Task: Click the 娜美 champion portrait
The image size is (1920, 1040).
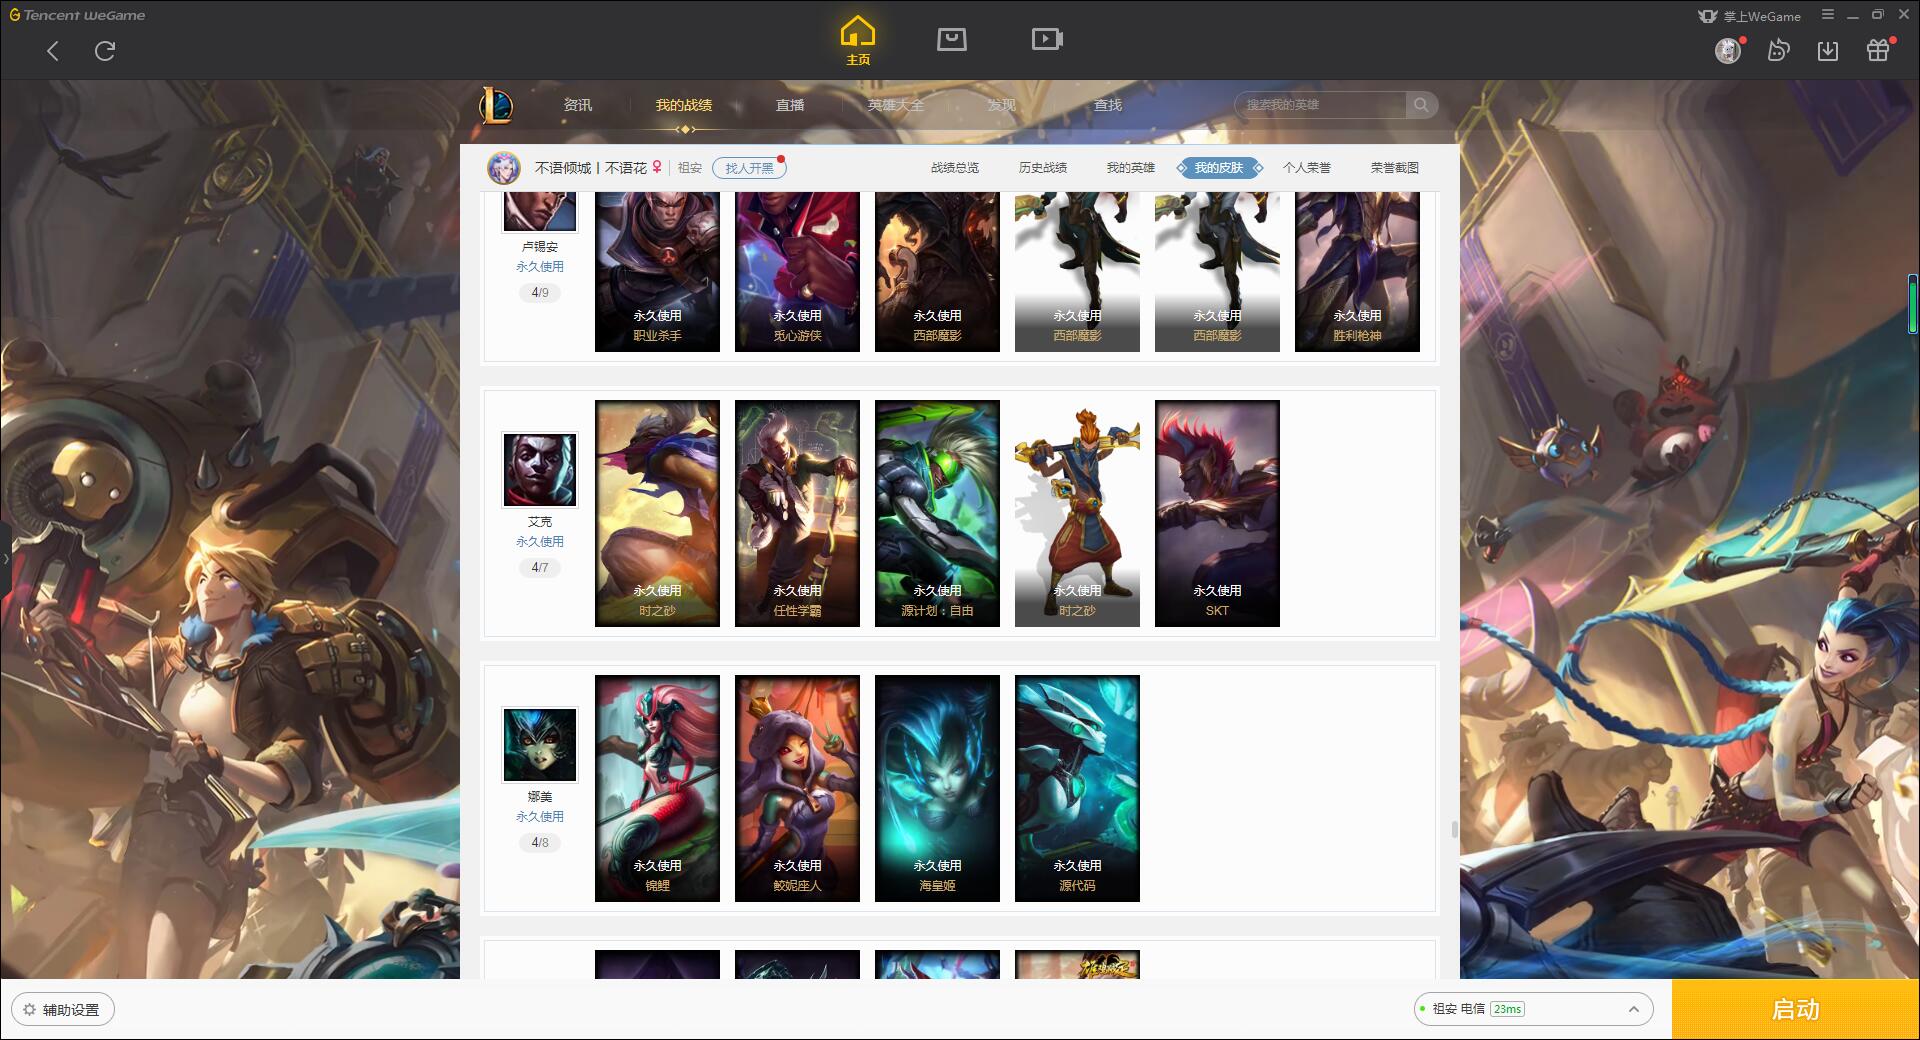Action: click(540, 745)
